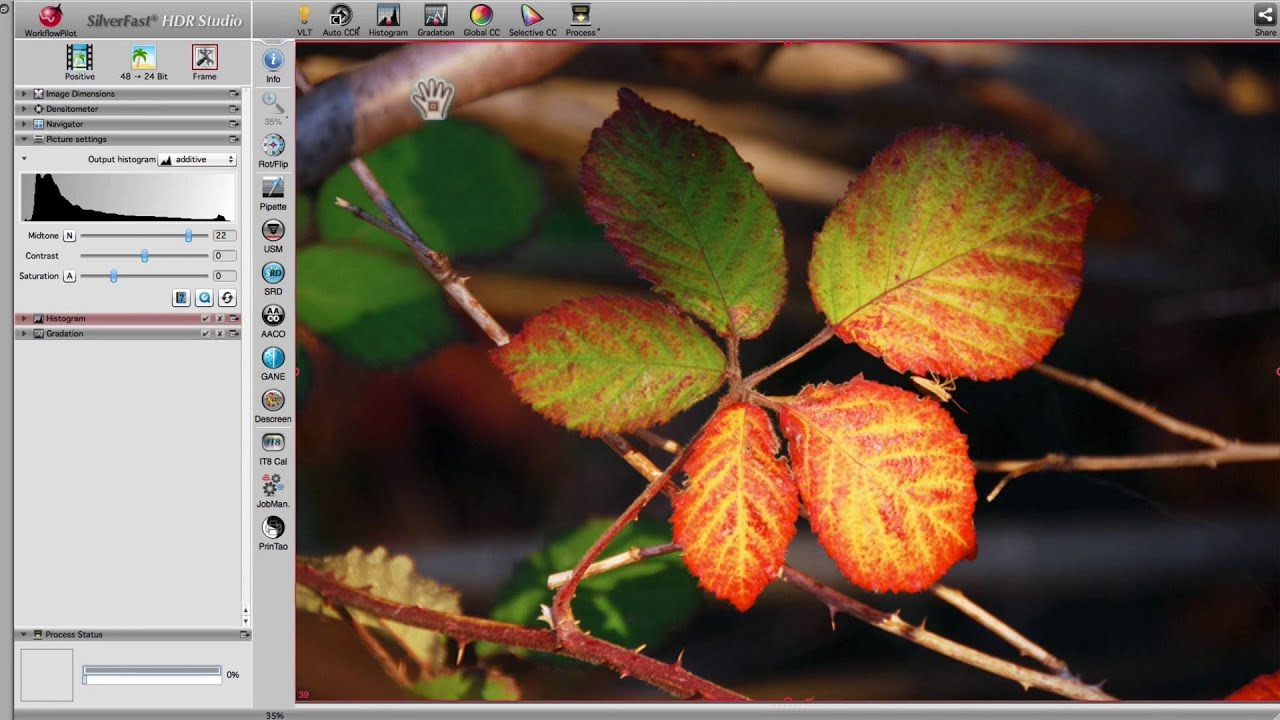Open the Output histogram additive dropdown

pos(197,160)
